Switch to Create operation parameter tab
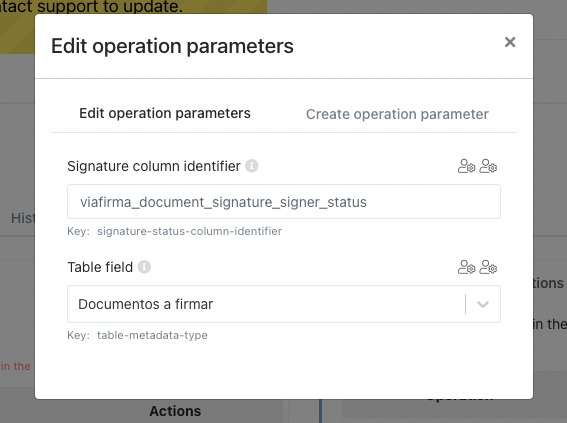 tap(397, 114)
